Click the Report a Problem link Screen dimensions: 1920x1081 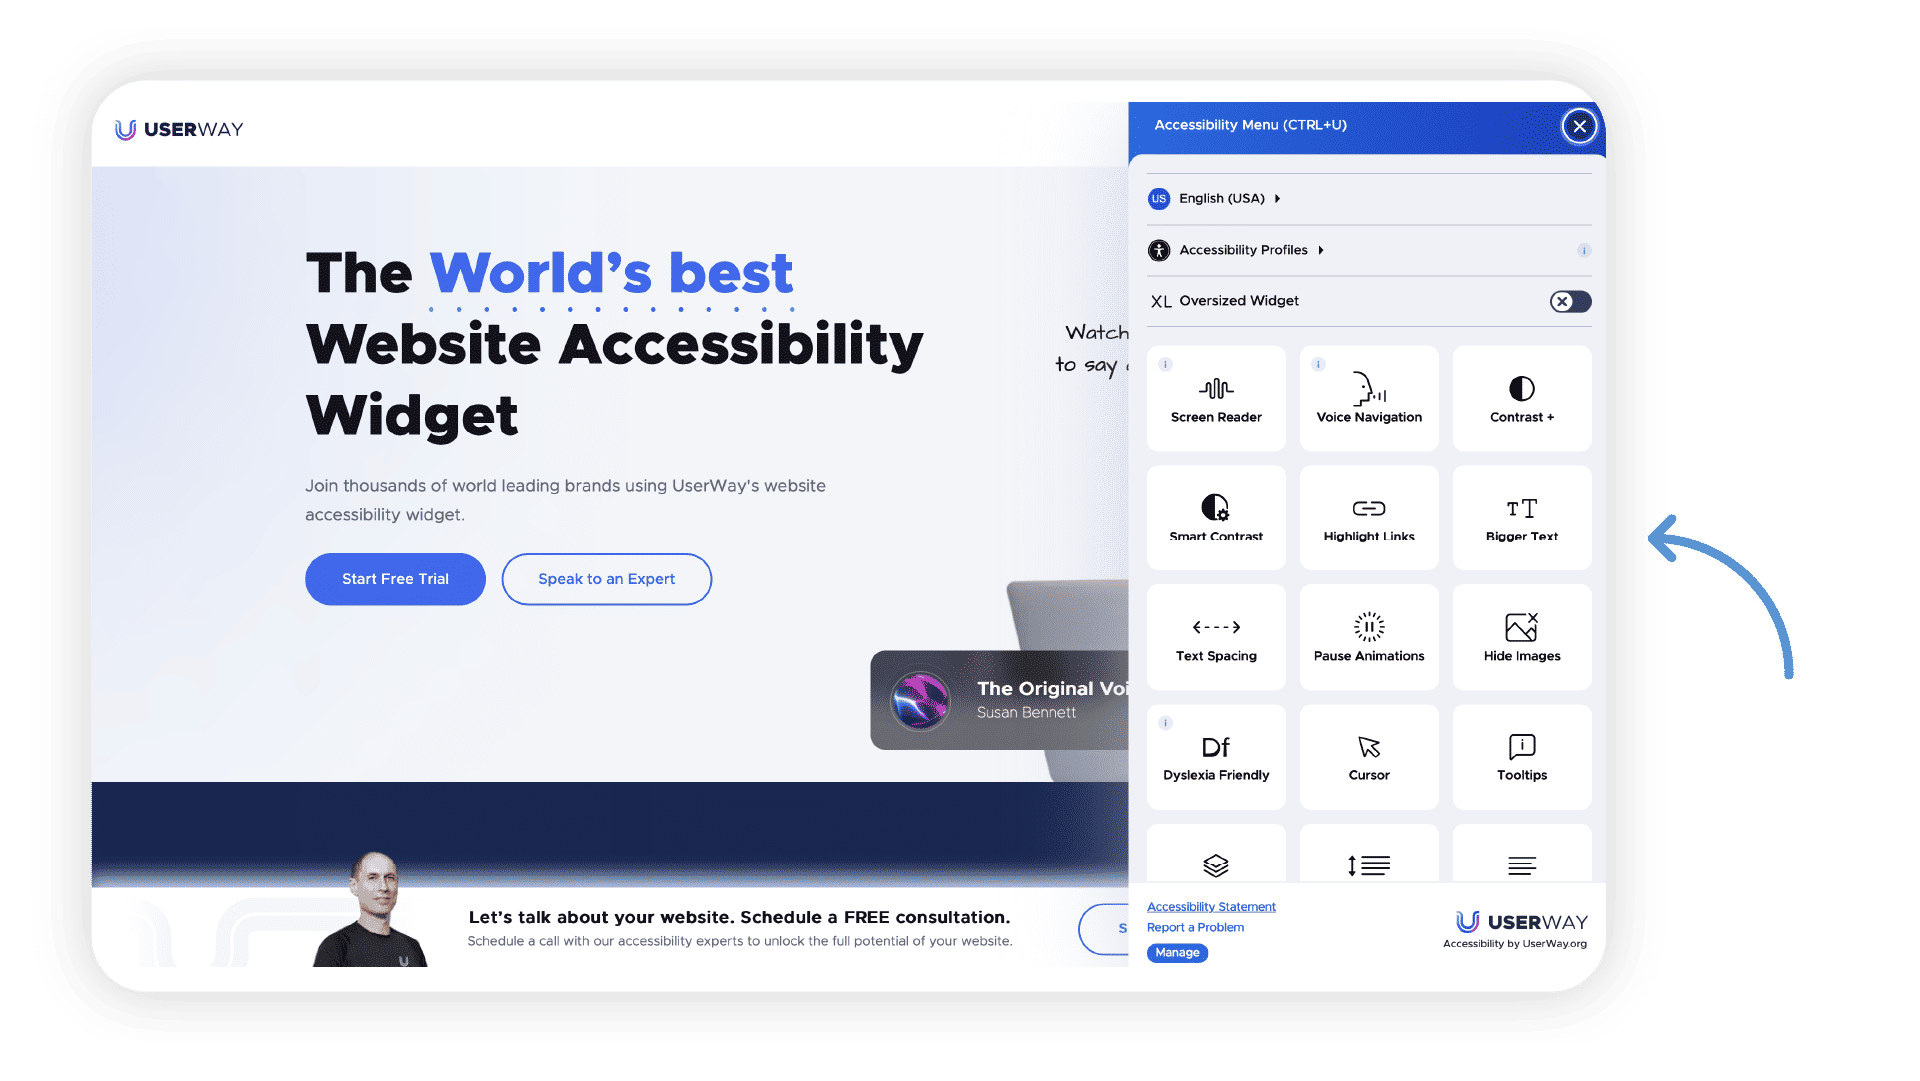[1195, 927]
